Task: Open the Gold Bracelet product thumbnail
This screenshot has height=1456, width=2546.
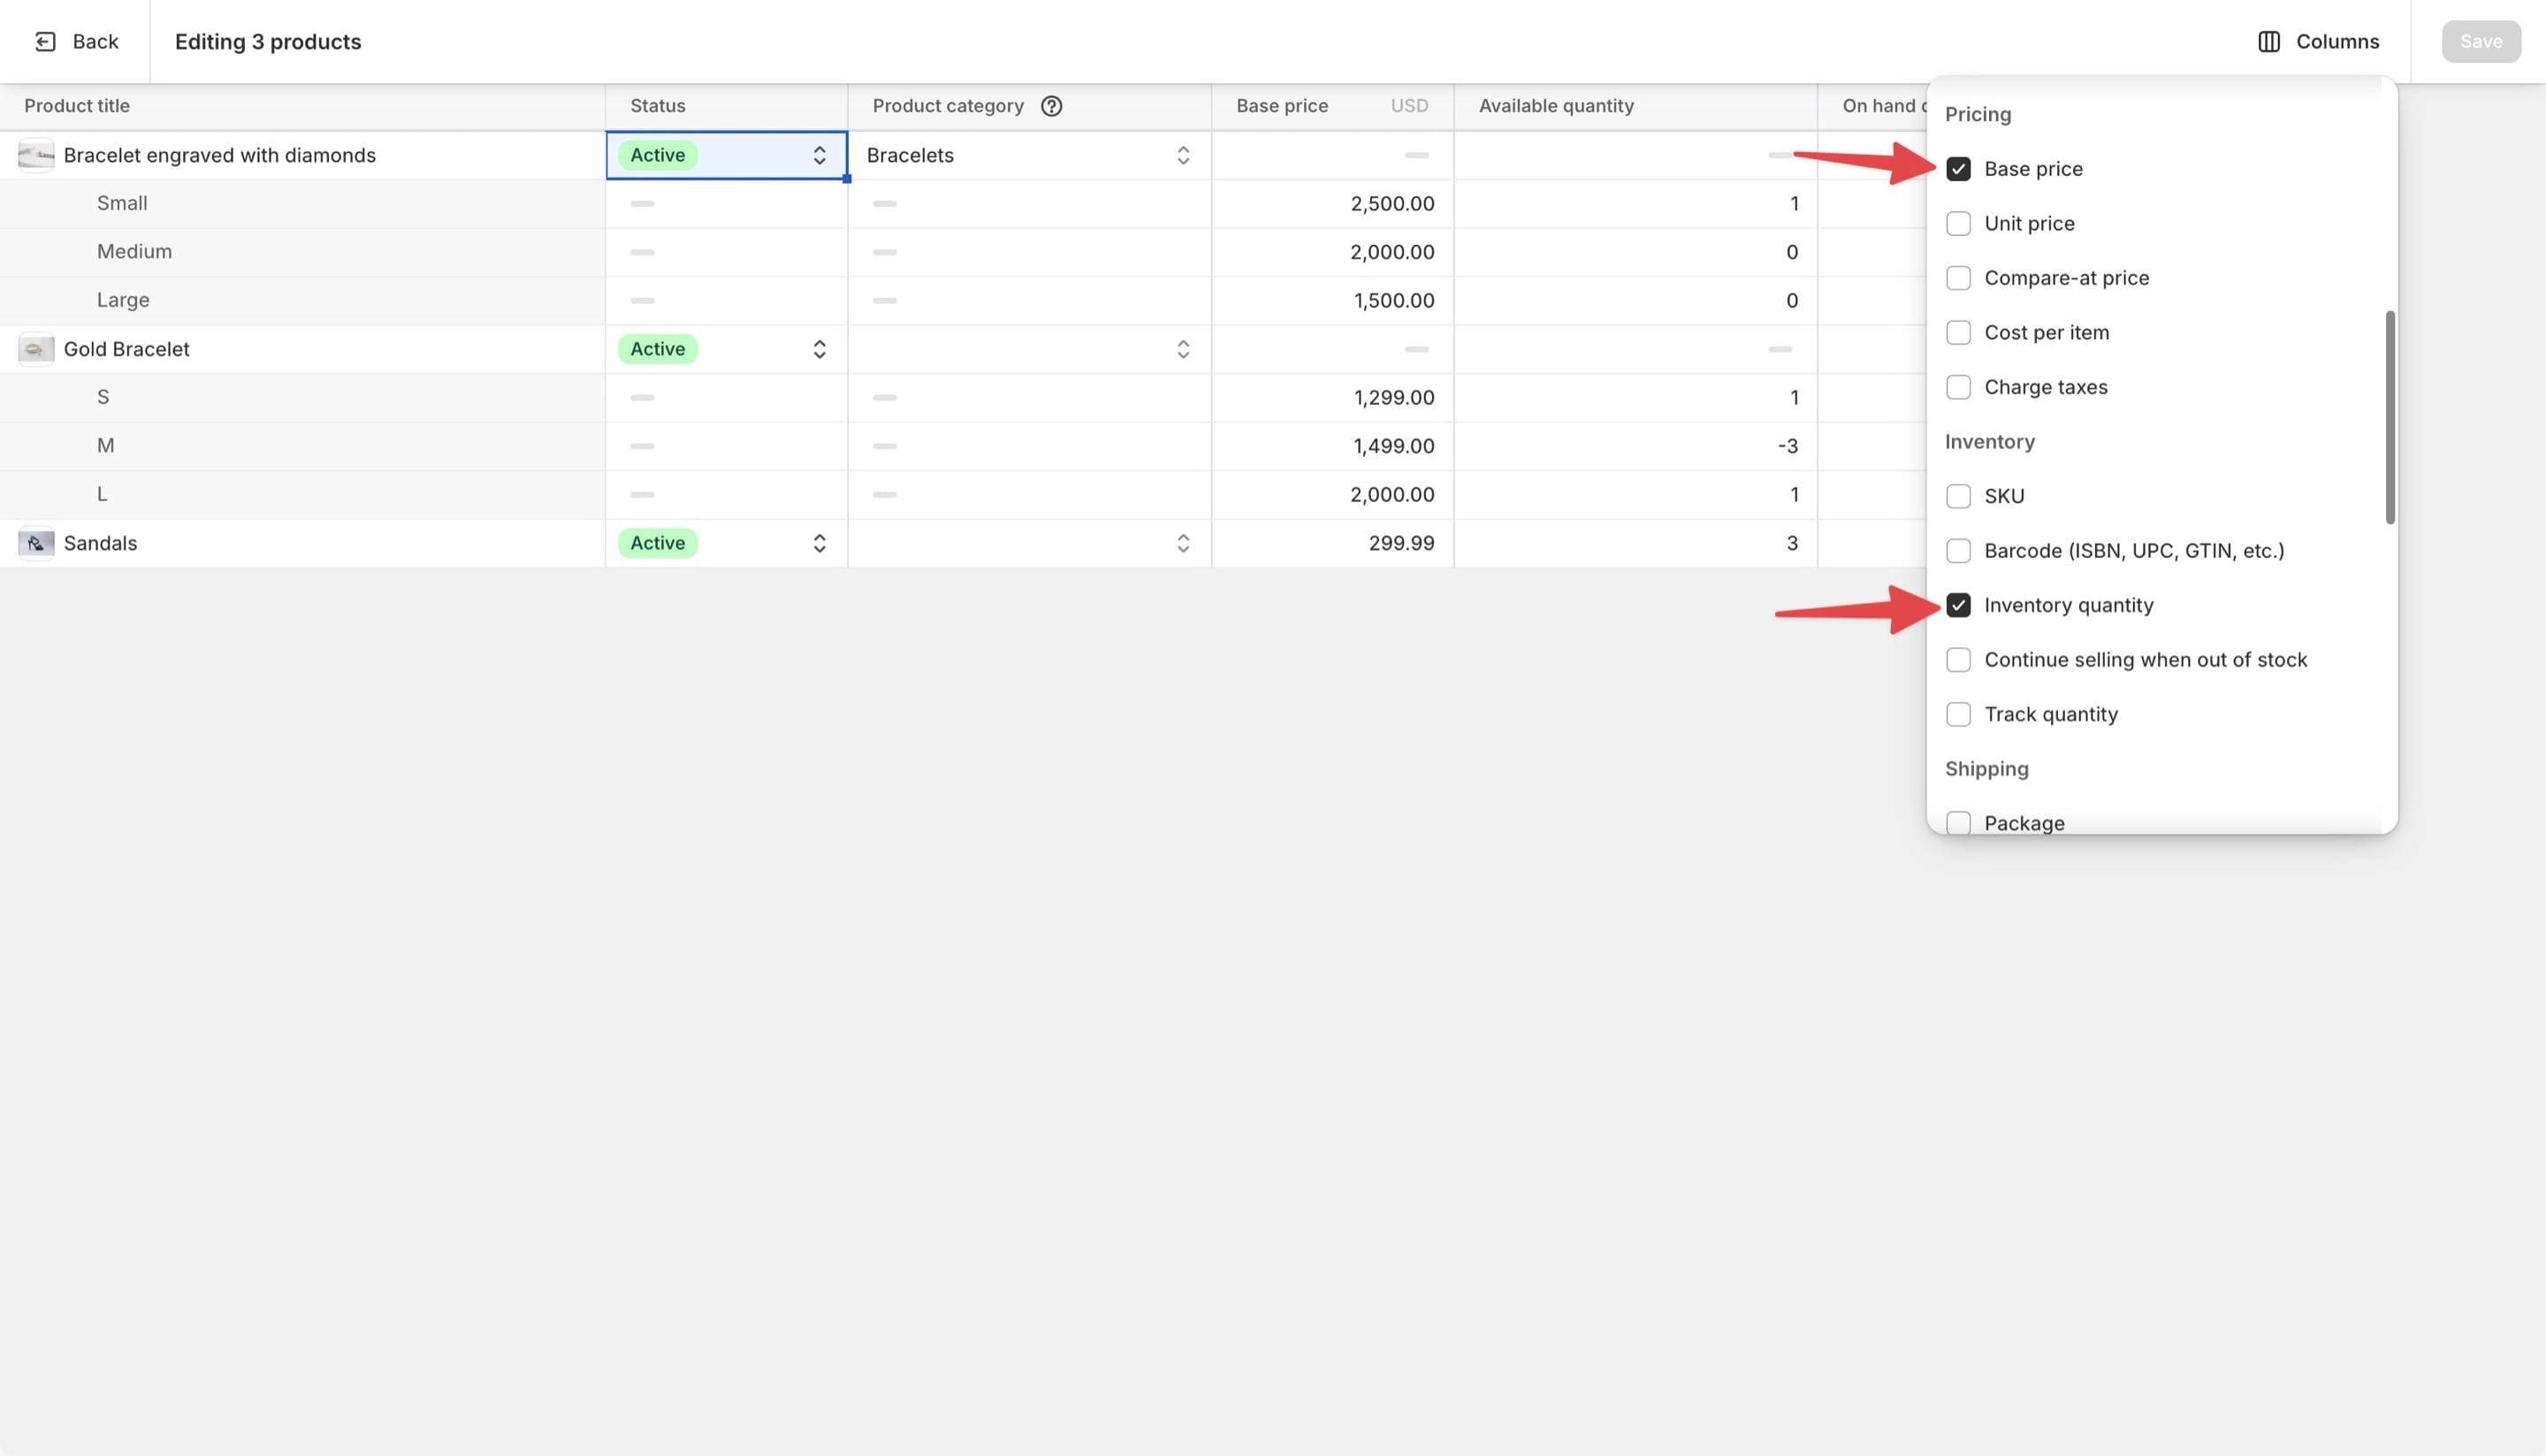Action: click(x=36, y=349)
